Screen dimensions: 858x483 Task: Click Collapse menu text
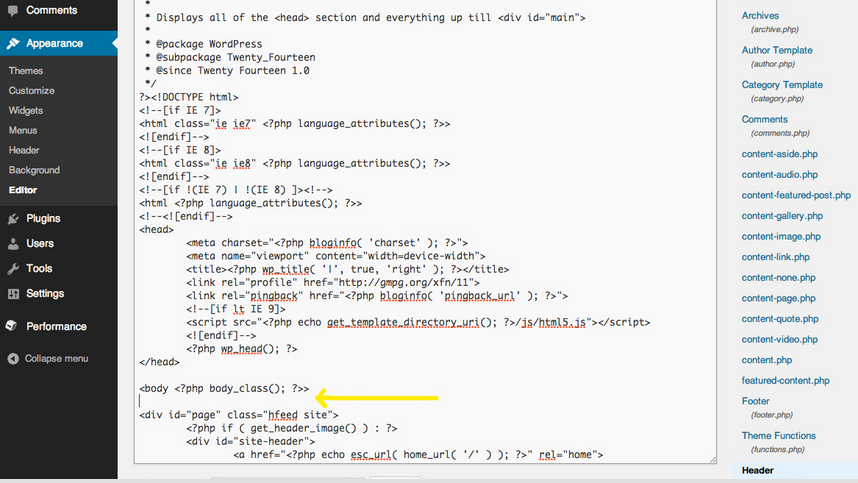coord(56,359)
